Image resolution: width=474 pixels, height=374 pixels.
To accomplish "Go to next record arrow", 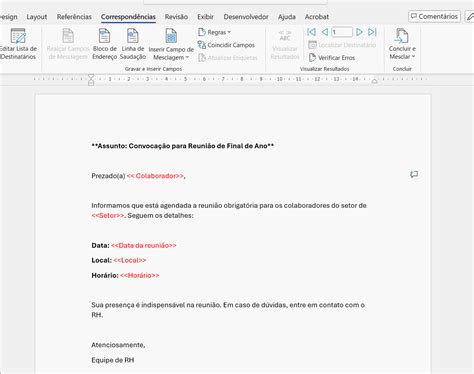I will click(x=359, y=32).
